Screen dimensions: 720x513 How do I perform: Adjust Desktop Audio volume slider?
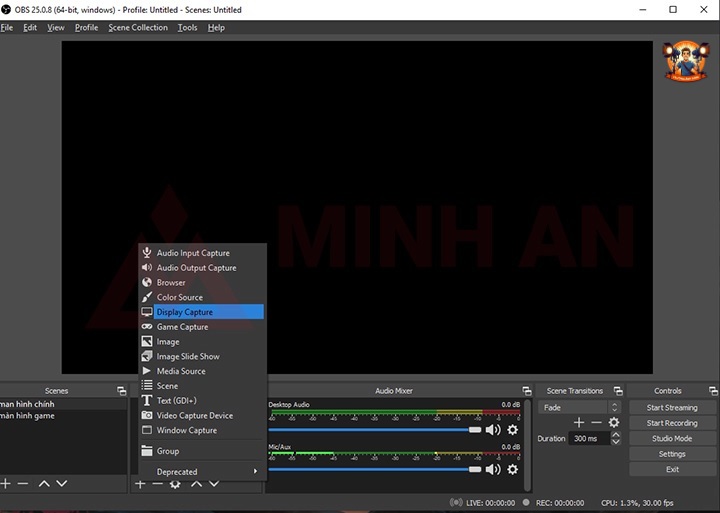tap(375, 430)
